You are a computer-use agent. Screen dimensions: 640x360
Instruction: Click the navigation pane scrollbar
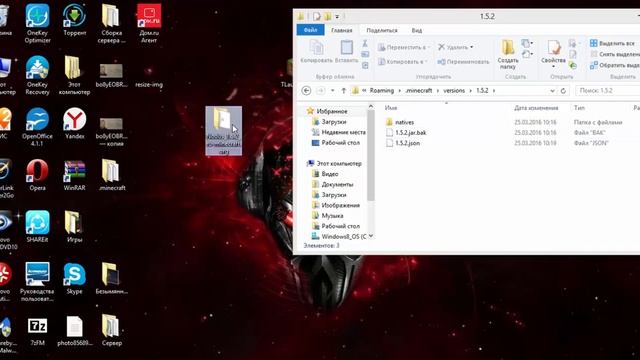[x=371, y=155]
